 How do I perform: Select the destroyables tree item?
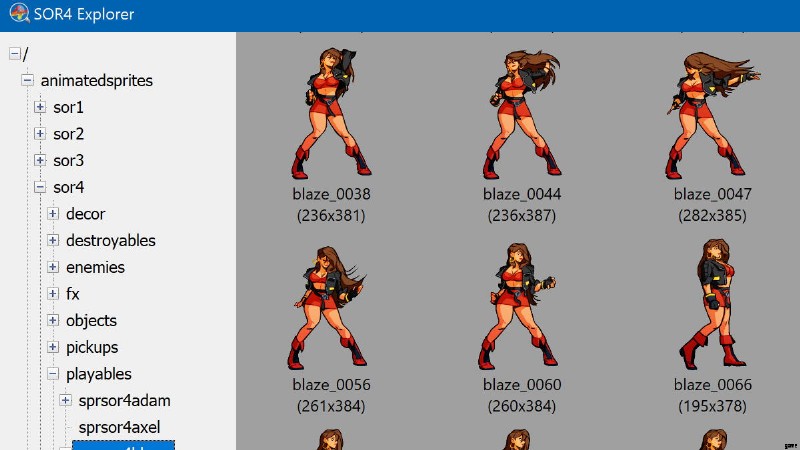pos(111,240)
